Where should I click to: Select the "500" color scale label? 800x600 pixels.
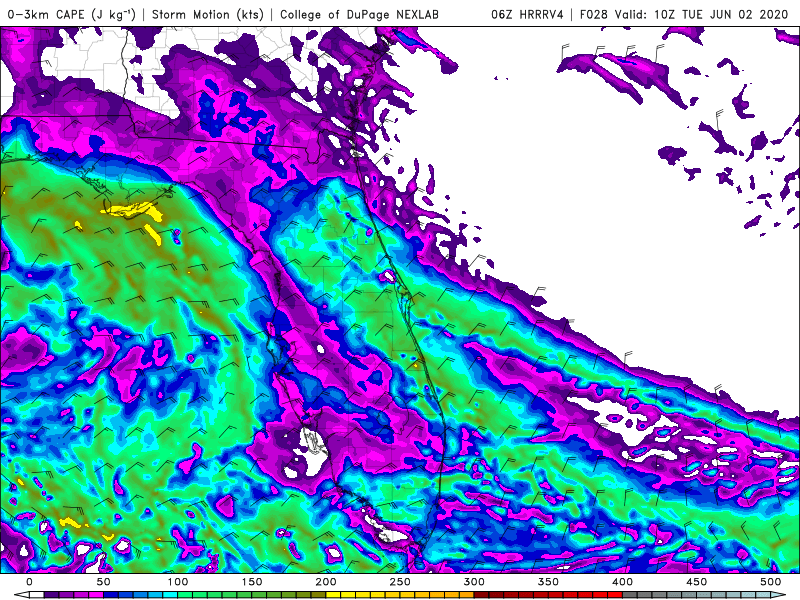(x=770, y=582)
